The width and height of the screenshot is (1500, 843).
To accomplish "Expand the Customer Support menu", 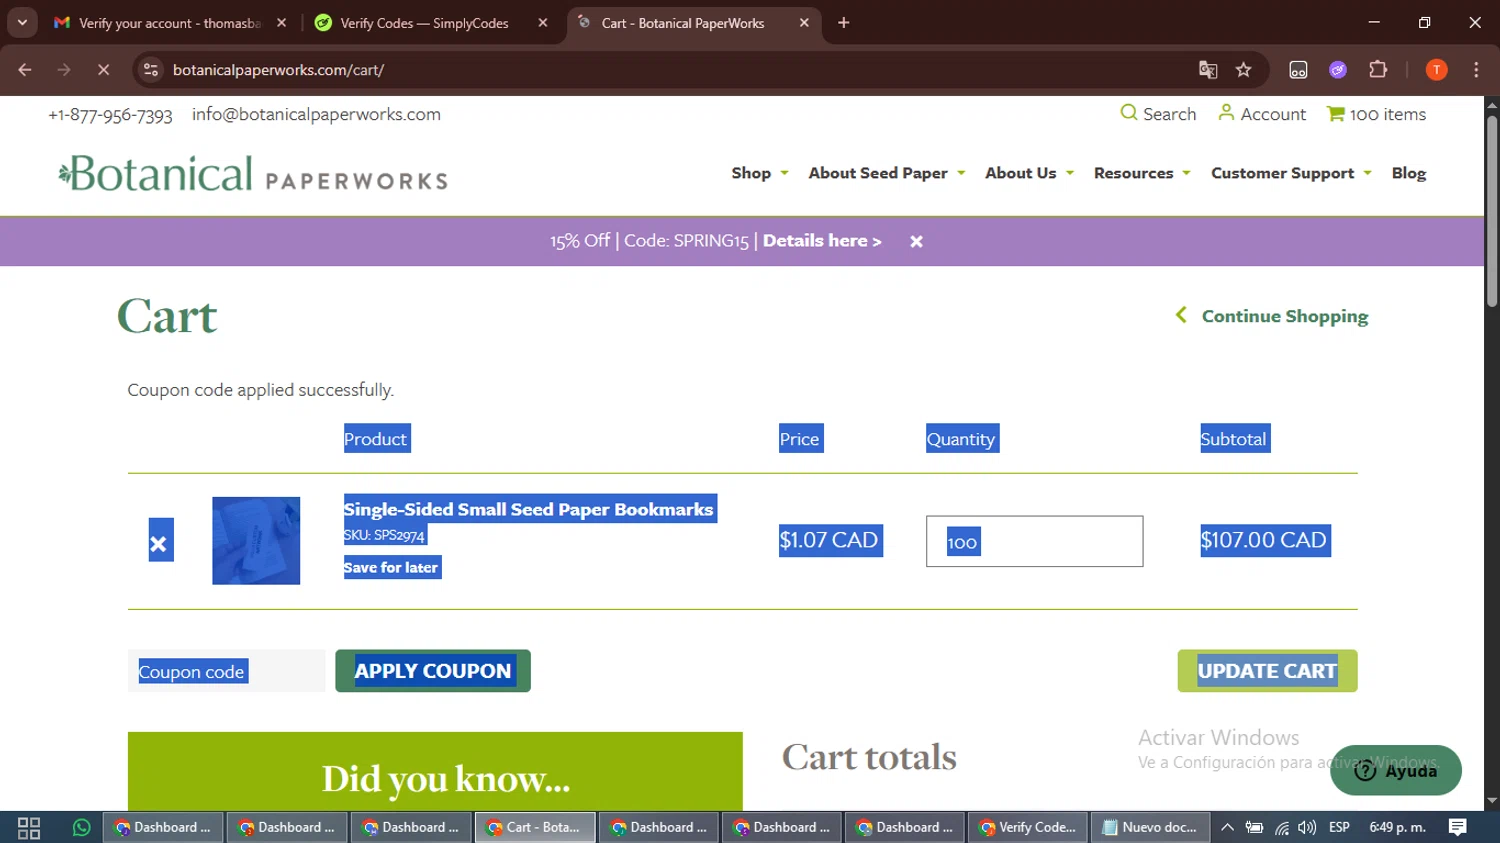I will 1291,173.
